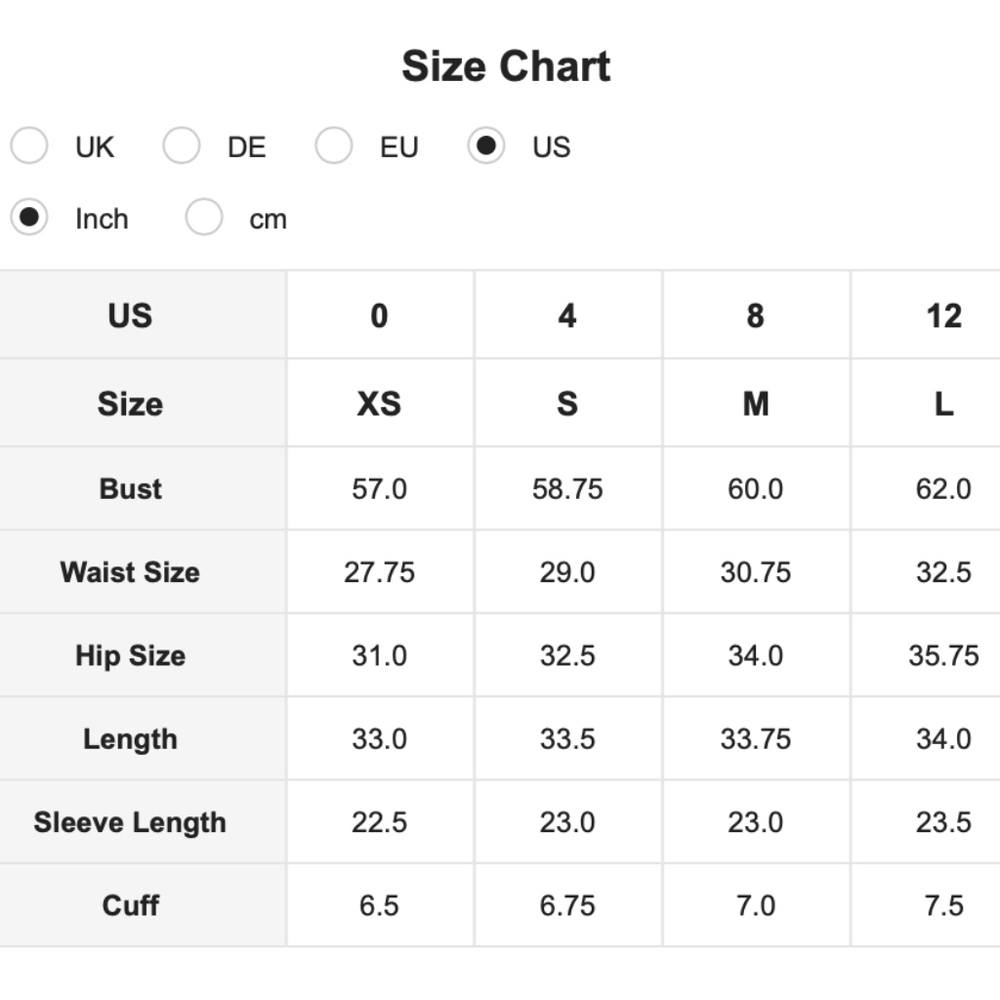Switch measurement units to cm
This screenshot has width=1000, height=1000.
[204, 217]
